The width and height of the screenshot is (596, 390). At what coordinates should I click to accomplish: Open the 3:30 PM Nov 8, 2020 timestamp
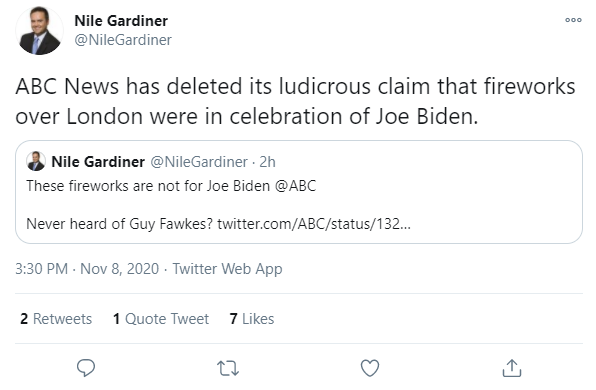coord(87,269)
